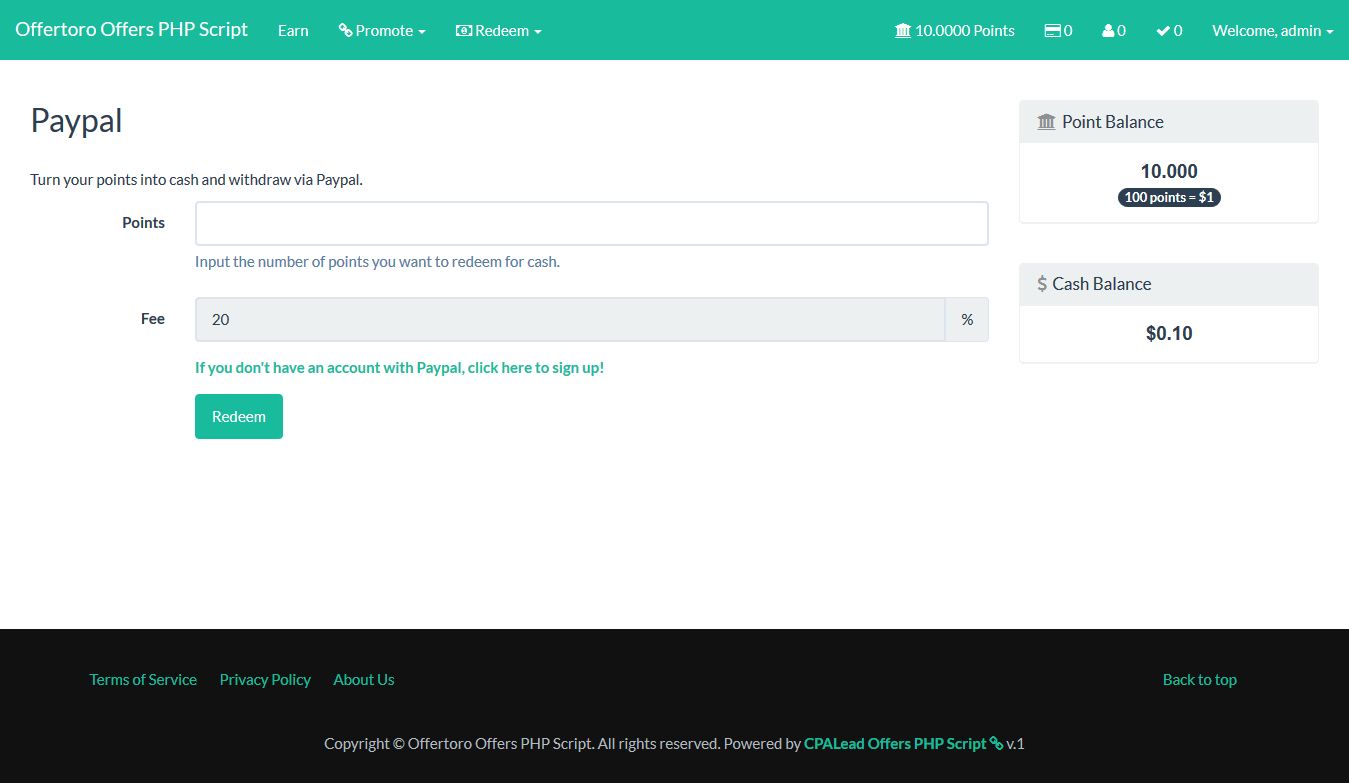Select the checkmark completions icon showing 0

pyautogui.click(x=1162, y=30)
